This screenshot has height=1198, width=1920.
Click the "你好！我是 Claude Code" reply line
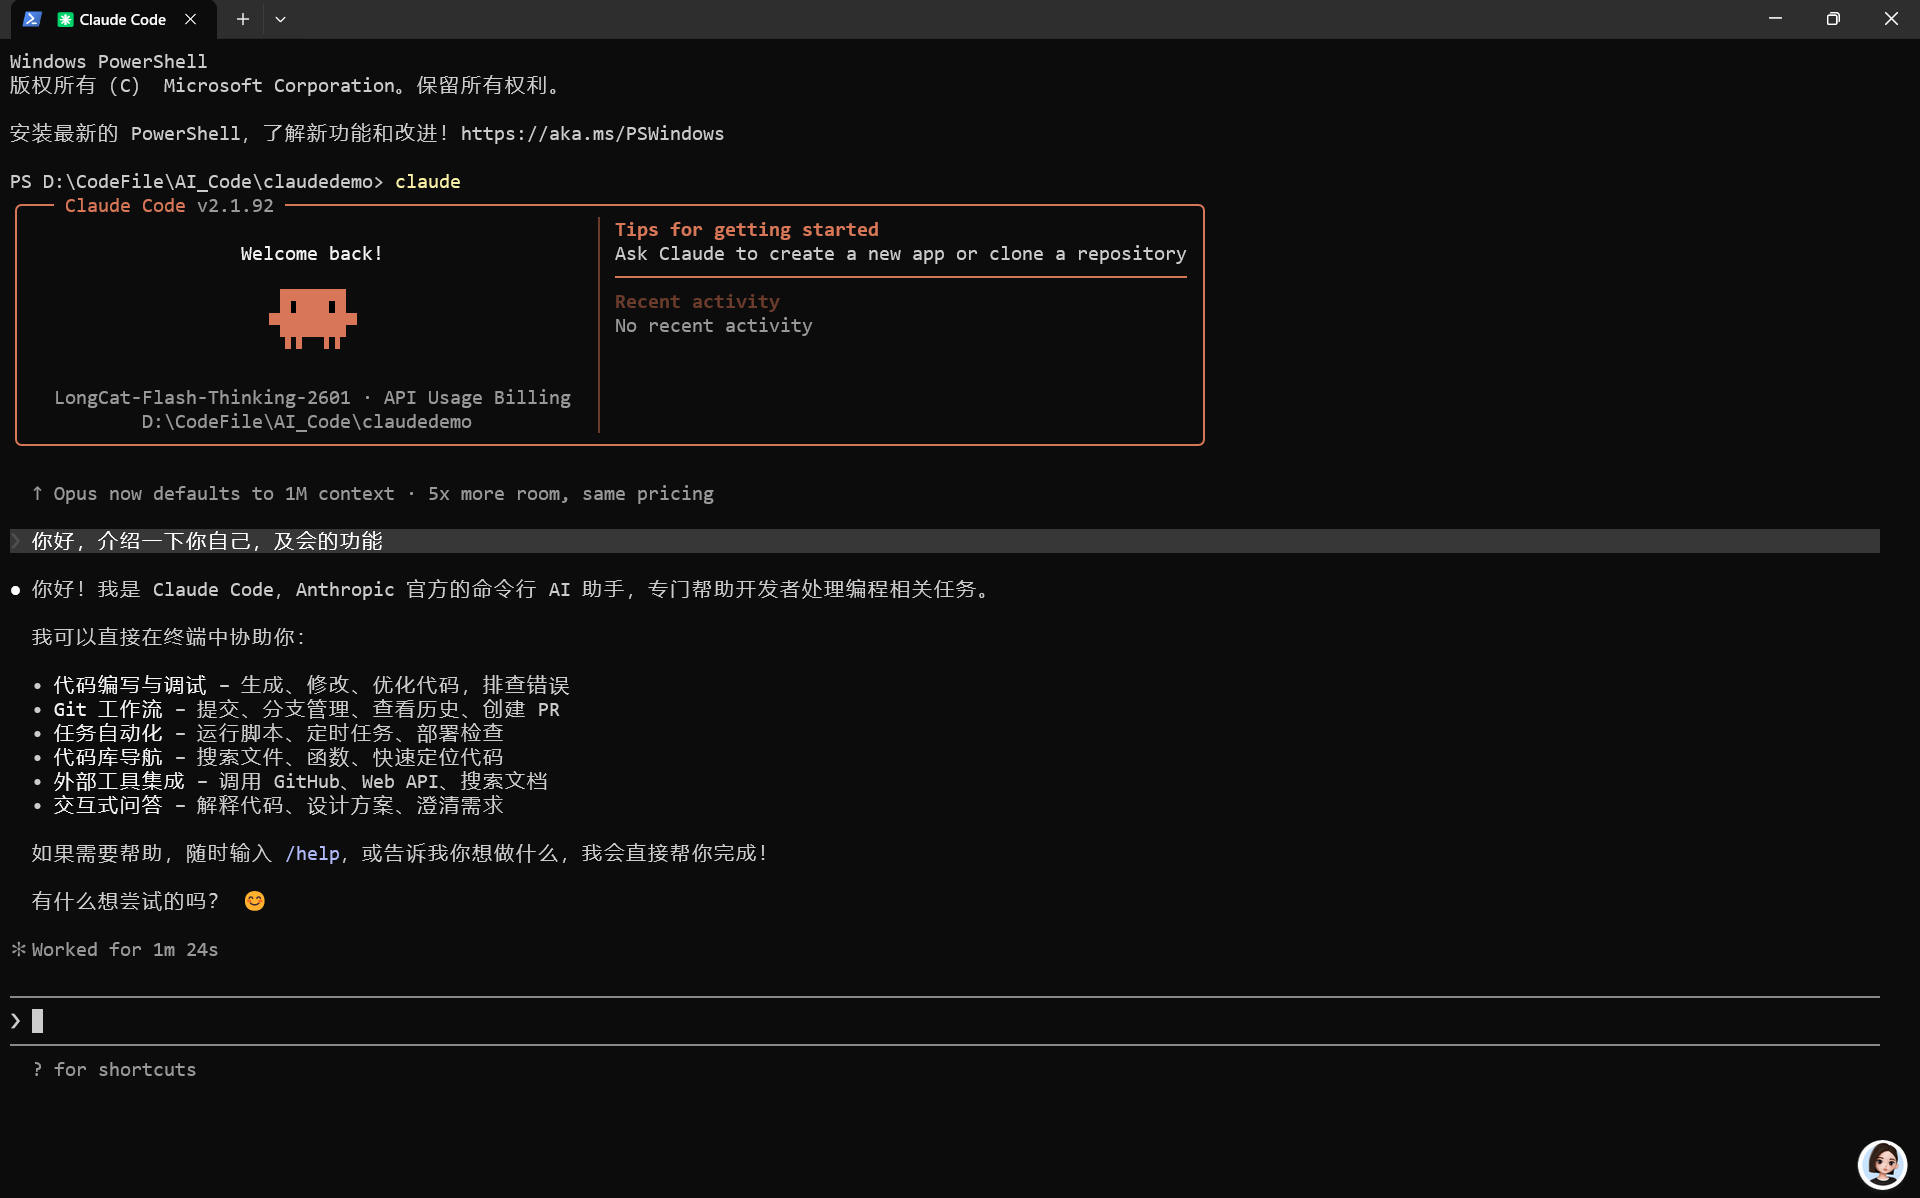pos(511,590)
